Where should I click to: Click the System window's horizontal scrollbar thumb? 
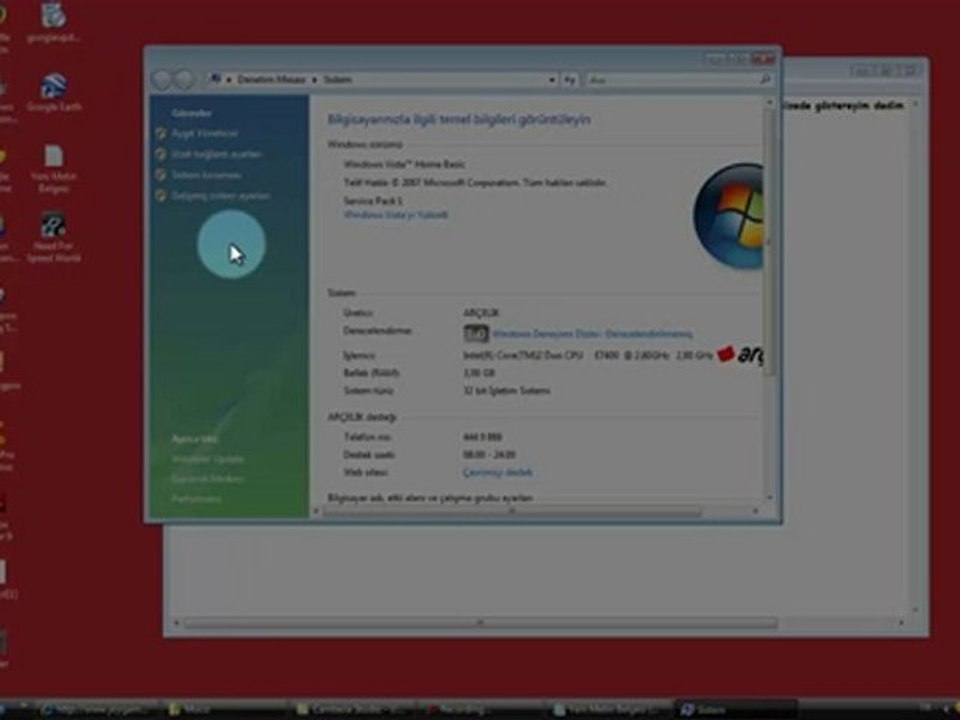512,511
